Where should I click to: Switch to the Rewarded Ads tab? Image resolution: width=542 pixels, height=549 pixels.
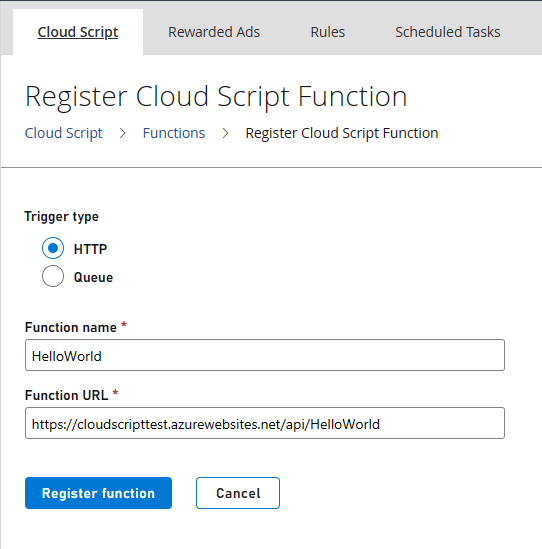(x=214, y=32)
